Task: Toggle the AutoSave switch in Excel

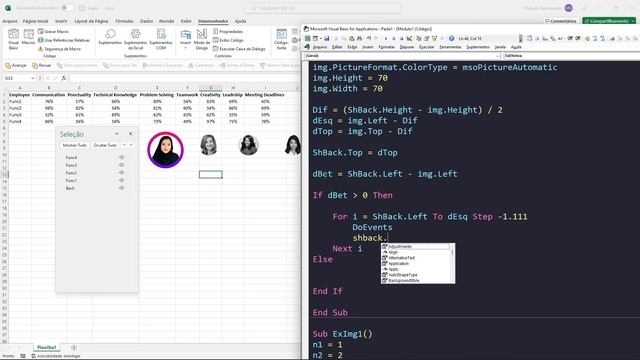Action: click(x=68, y=8)
